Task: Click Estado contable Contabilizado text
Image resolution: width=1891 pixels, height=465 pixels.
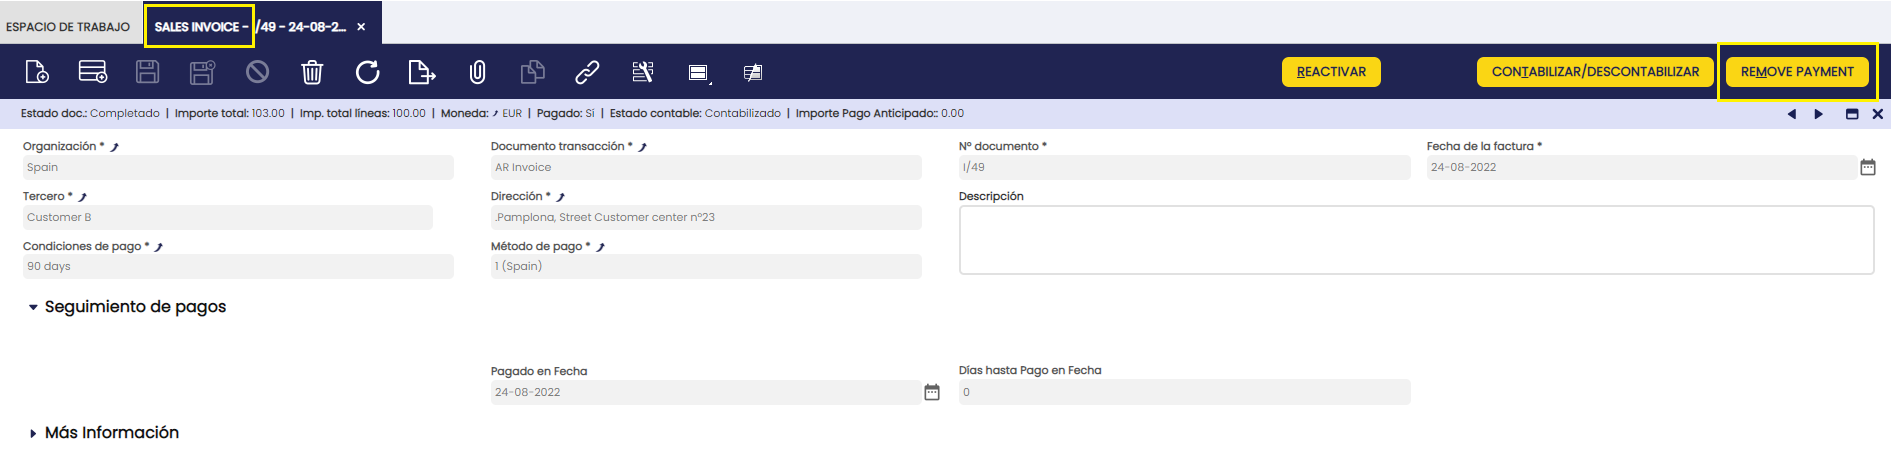Action: pyautogui.click(x=695, y=114)
